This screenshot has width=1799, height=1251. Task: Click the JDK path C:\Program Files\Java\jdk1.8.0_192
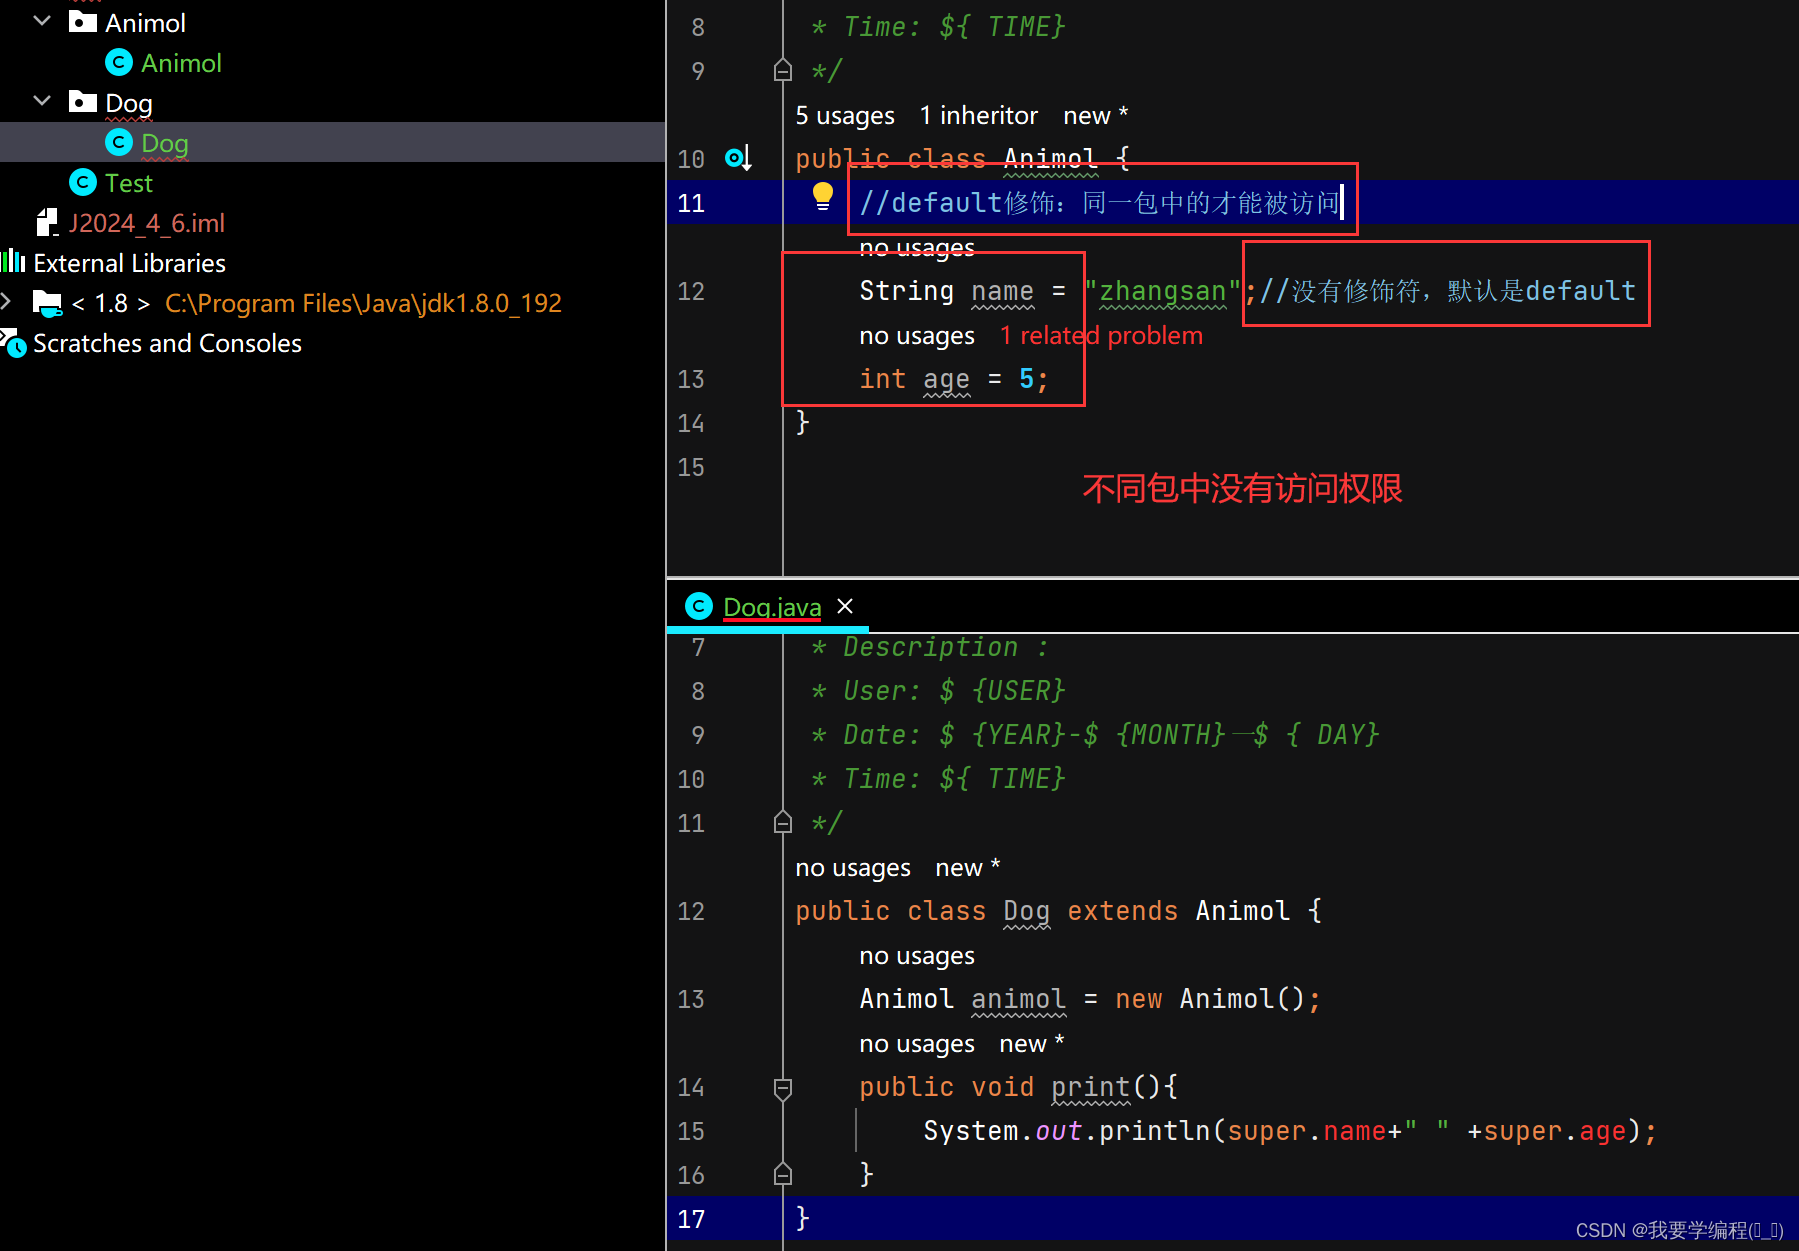pos(363,303)
